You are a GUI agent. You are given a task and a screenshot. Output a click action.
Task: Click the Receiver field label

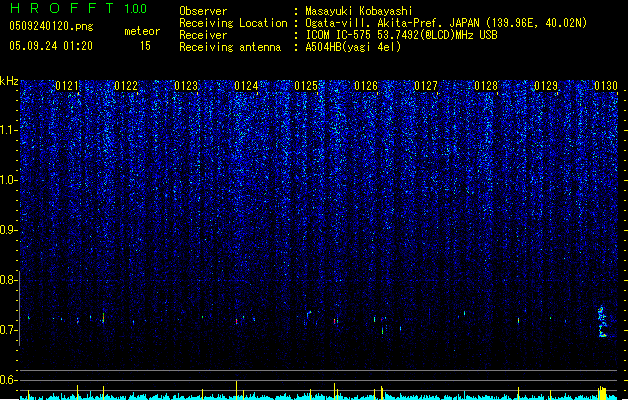(203, 35)
